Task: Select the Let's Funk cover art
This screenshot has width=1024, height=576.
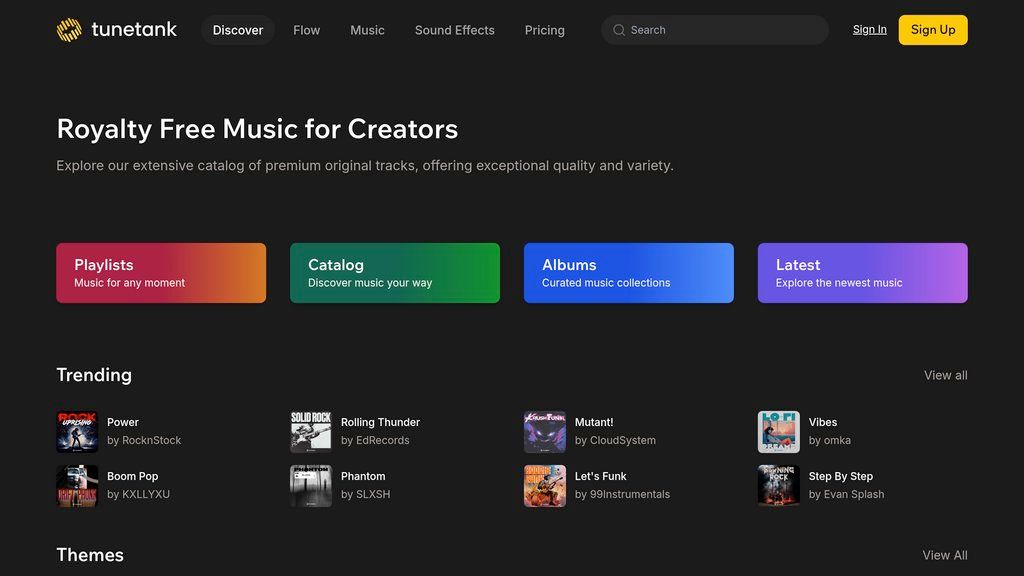Action: [x=545, y=486]
